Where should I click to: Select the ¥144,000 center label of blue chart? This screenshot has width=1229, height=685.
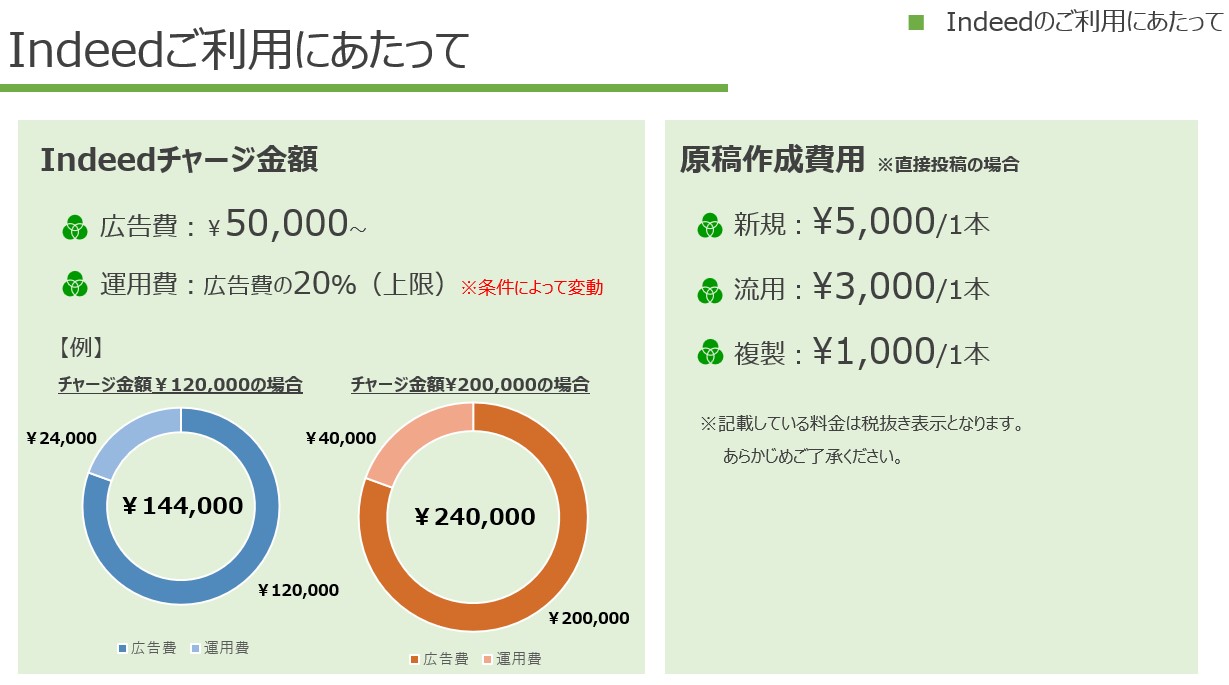pos(182,506)
